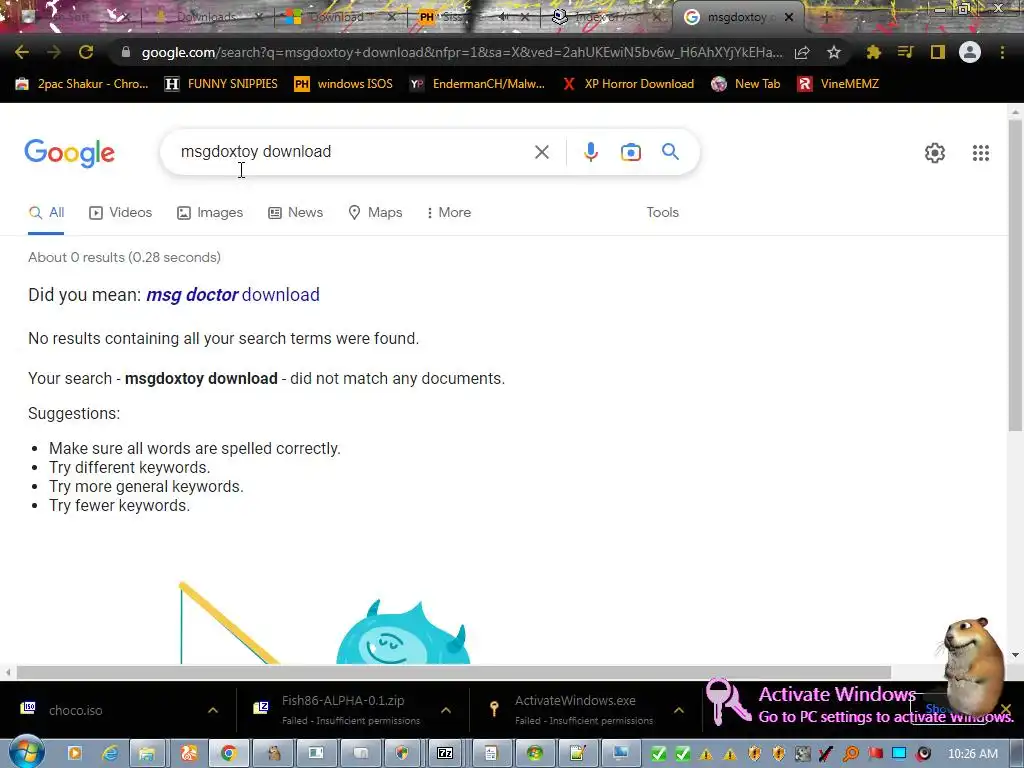Select the All results tab
The width and height of the screenshot is (1024, 768).
pyautogui.click(x=46, y=212)
